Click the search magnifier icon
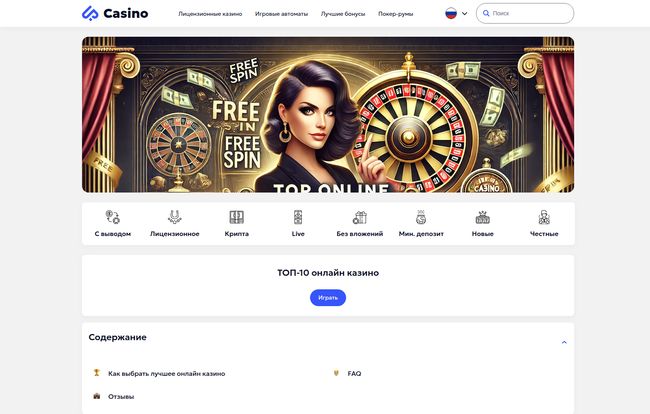 pyautogui.click(x=486, y=13)
